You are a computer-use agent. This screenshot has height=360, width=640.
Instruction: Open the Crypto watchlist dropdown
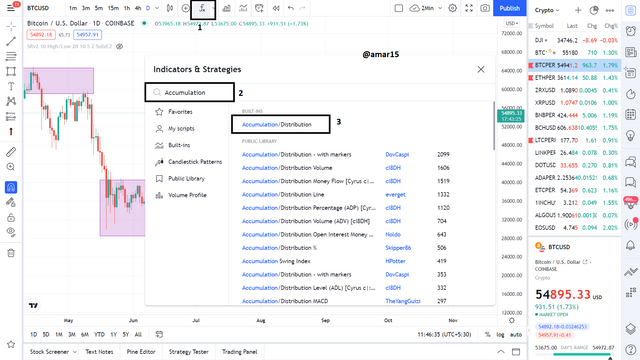[x=547, y=10]
